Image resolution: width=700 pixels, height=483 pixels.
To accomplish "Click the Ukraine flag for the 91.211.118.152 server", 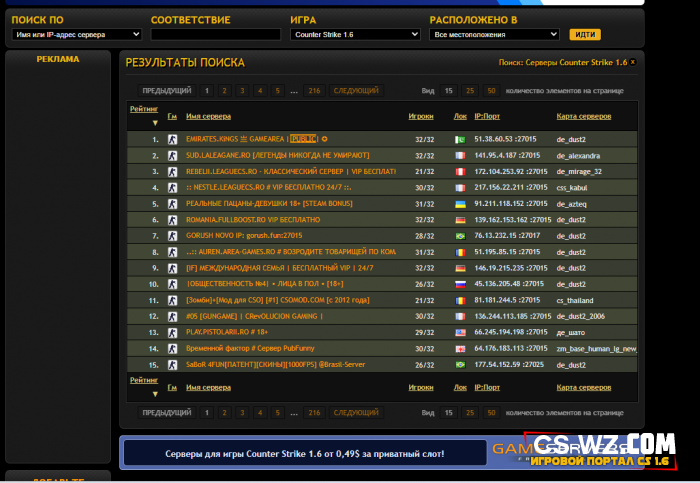I will point(459,203).
